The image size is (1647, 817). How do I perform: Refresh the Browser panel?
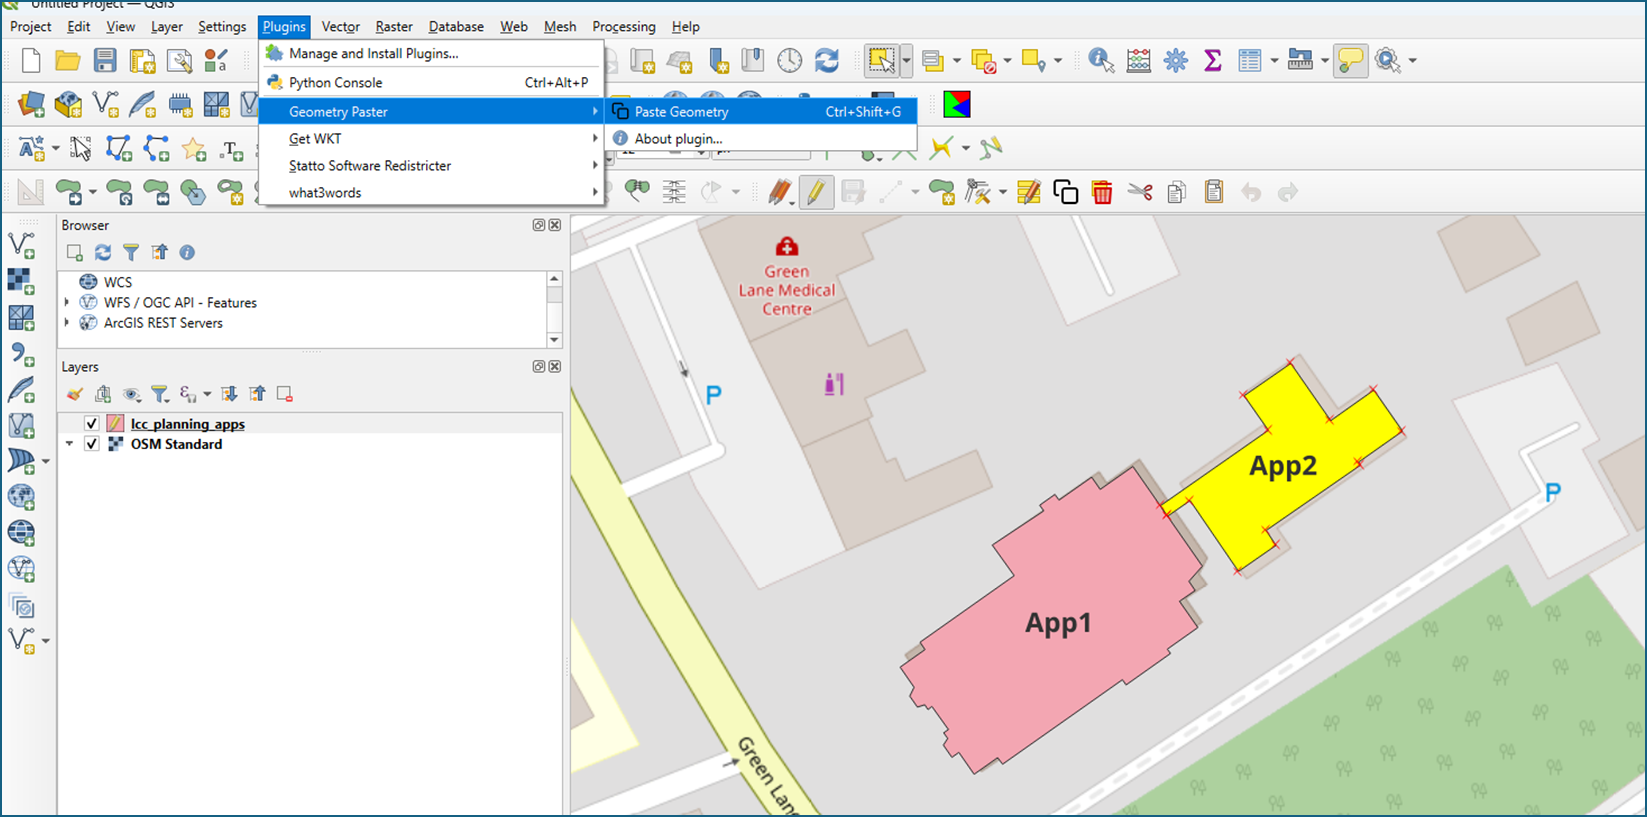point(103,252)
